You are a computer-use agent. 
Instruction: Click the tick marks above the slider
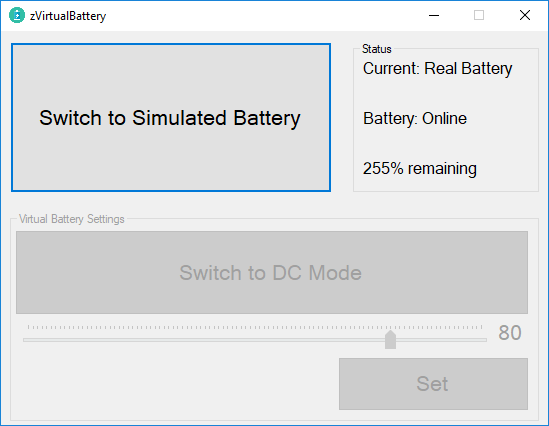(255, 327)
